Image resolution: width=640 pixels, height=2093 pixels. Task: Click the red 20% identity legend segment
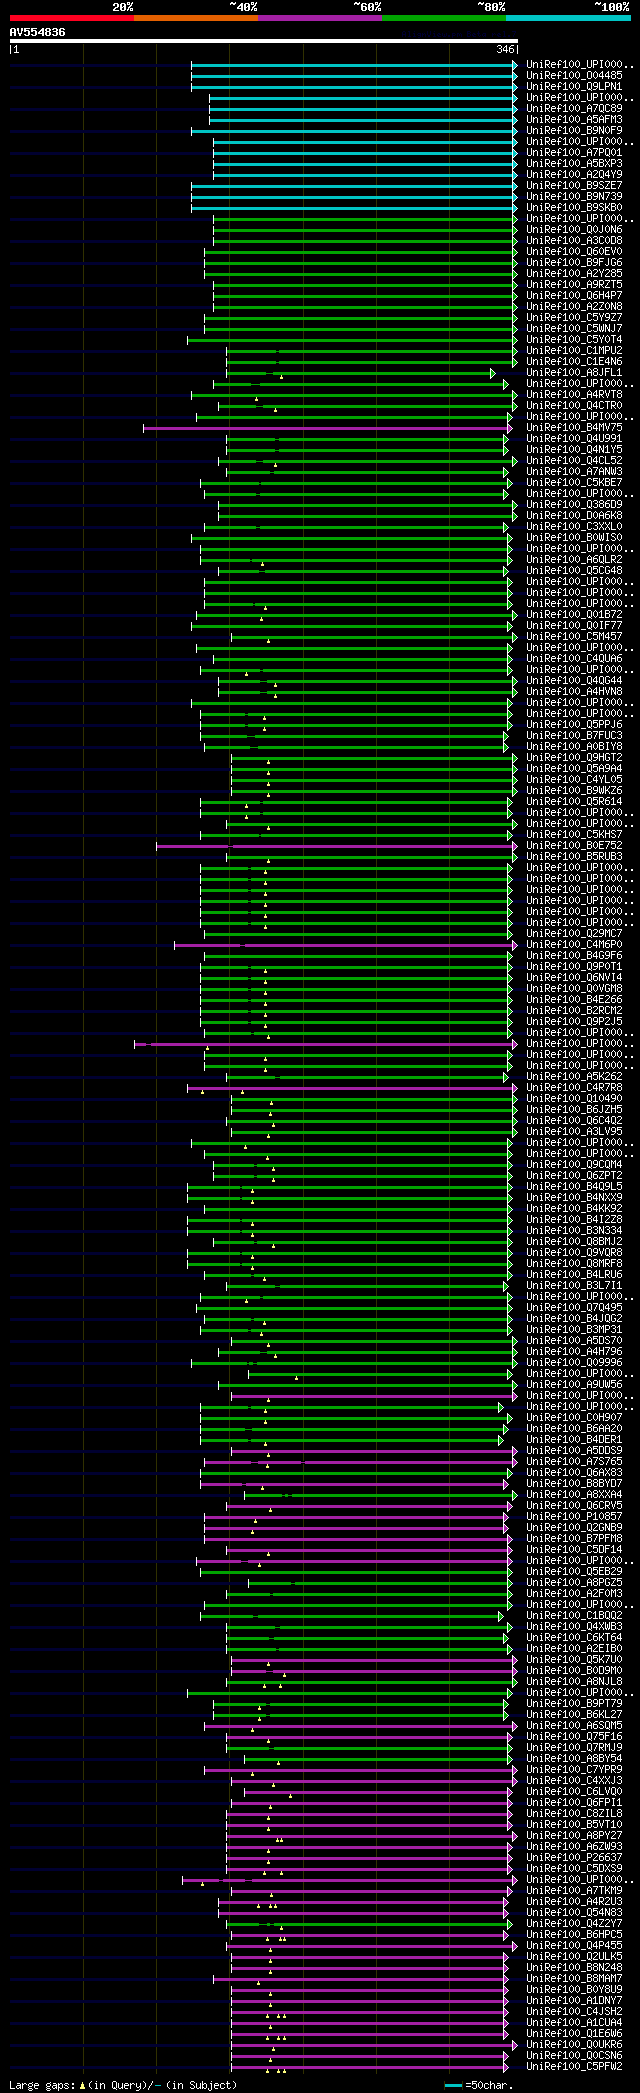pos(71,18)
